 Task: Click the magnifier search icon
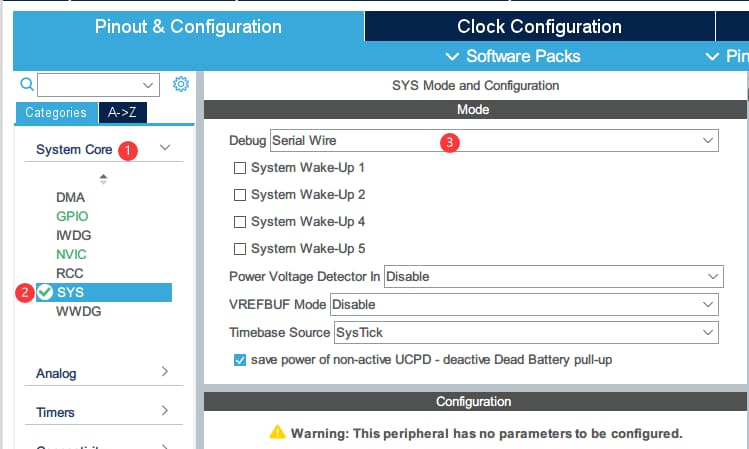pos(27,85)
